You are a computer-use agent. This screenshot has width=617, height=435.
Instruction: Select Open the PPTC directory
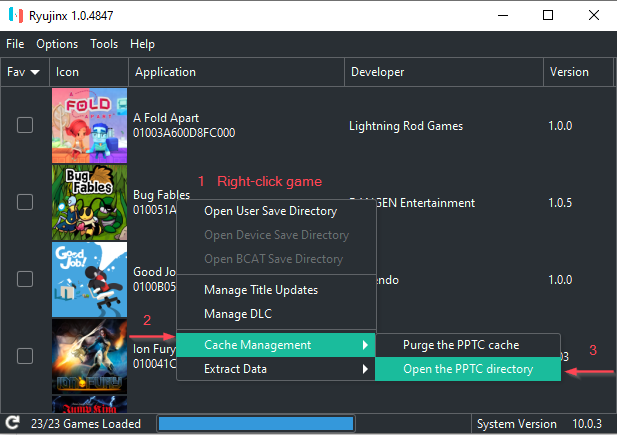coord(468,369)
